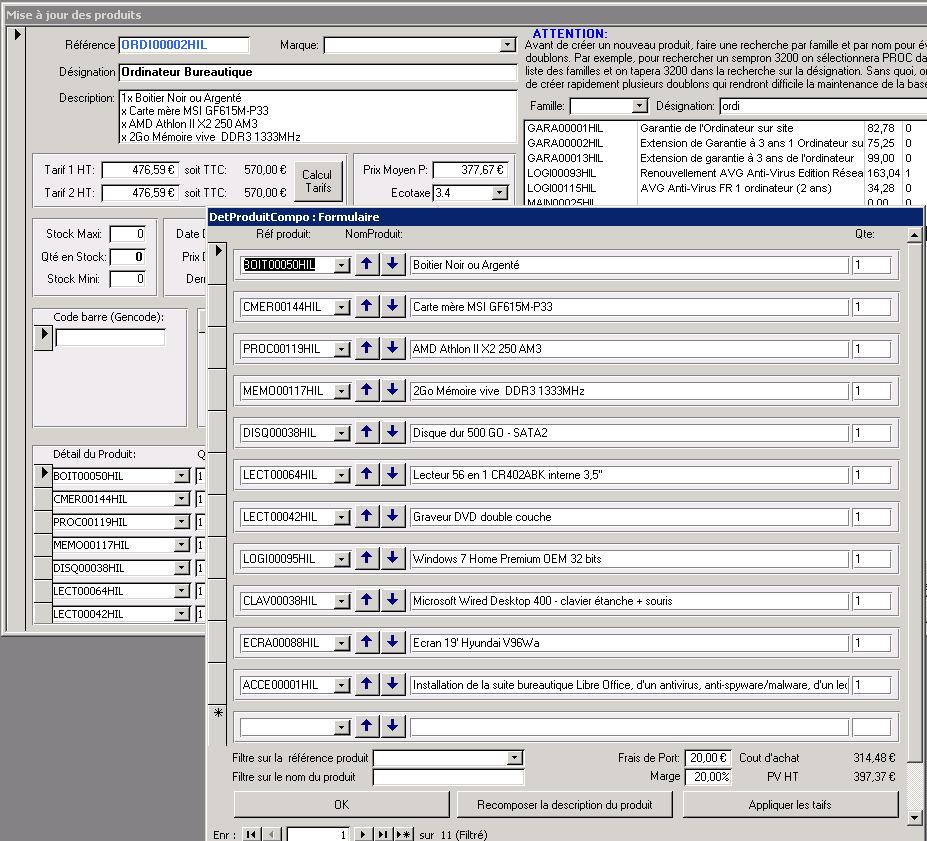This screenshot has width=927, height=841.
Task: Move ACCE00001HIL installation row down
Action: pos(393,684)
